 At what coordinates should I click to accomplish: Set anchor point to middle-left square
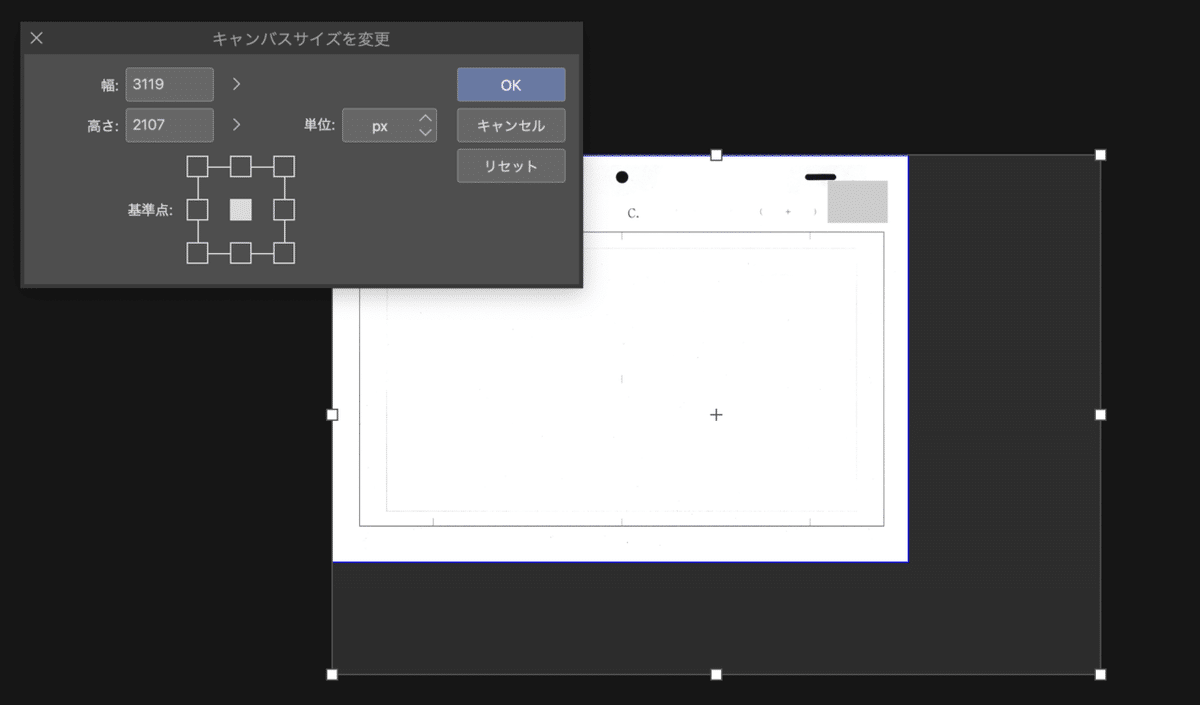[196, 210]
